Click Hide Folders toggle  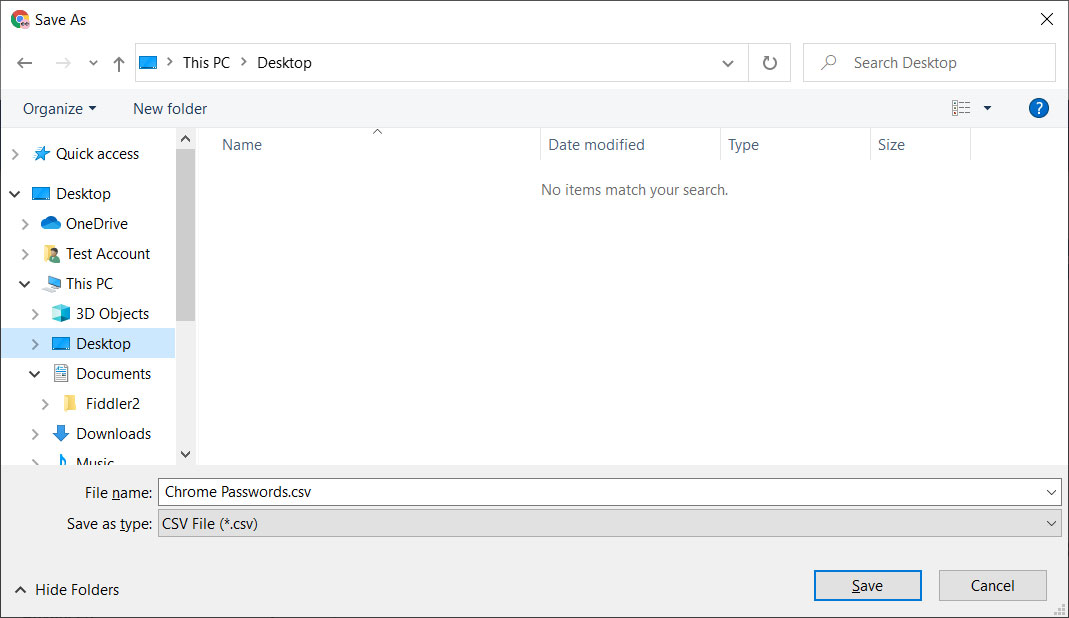point(67,590)
